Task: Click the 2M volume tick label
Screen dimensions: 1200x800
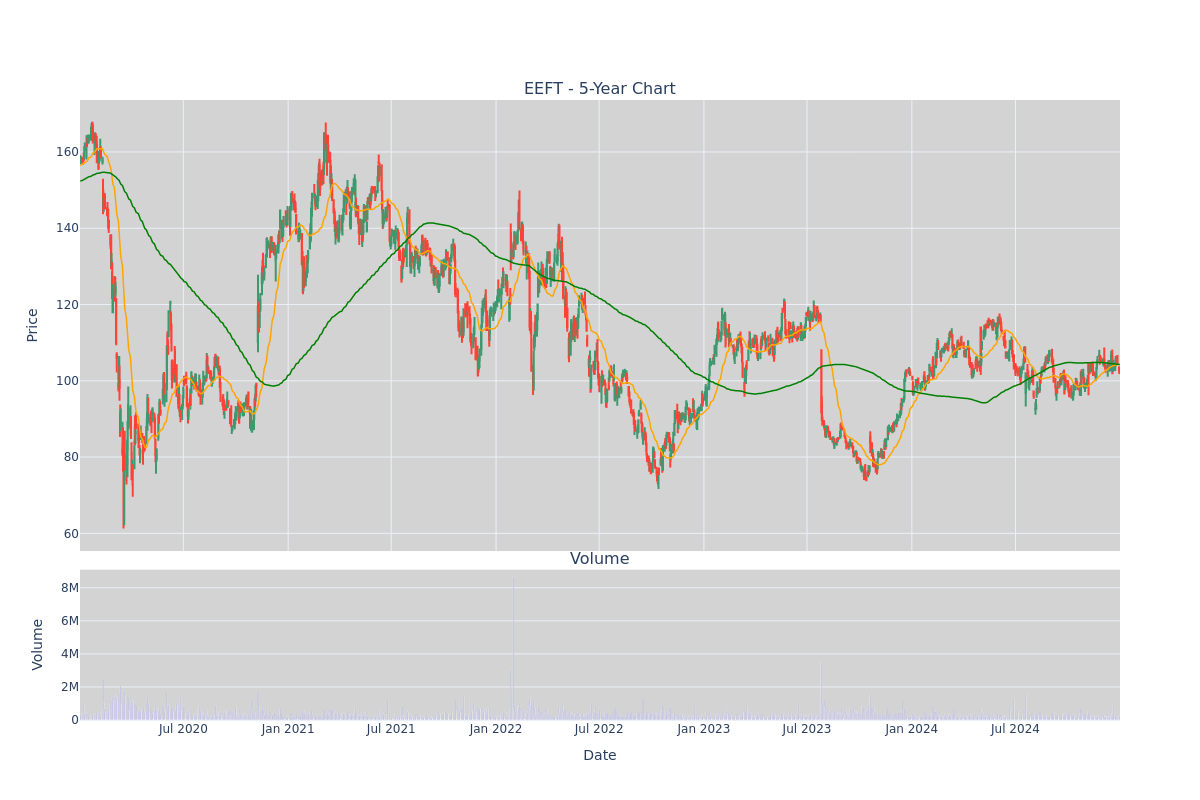Action: point(69,687)
